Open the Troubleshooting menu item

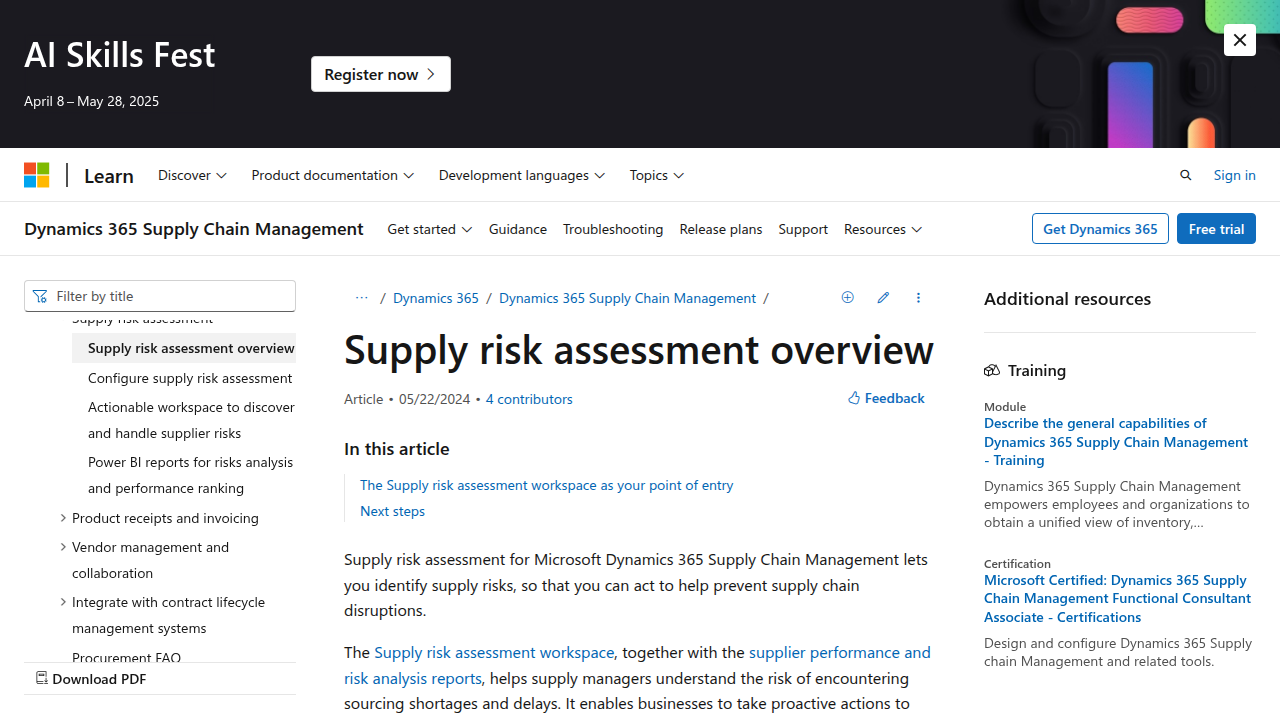coord(613,229)
